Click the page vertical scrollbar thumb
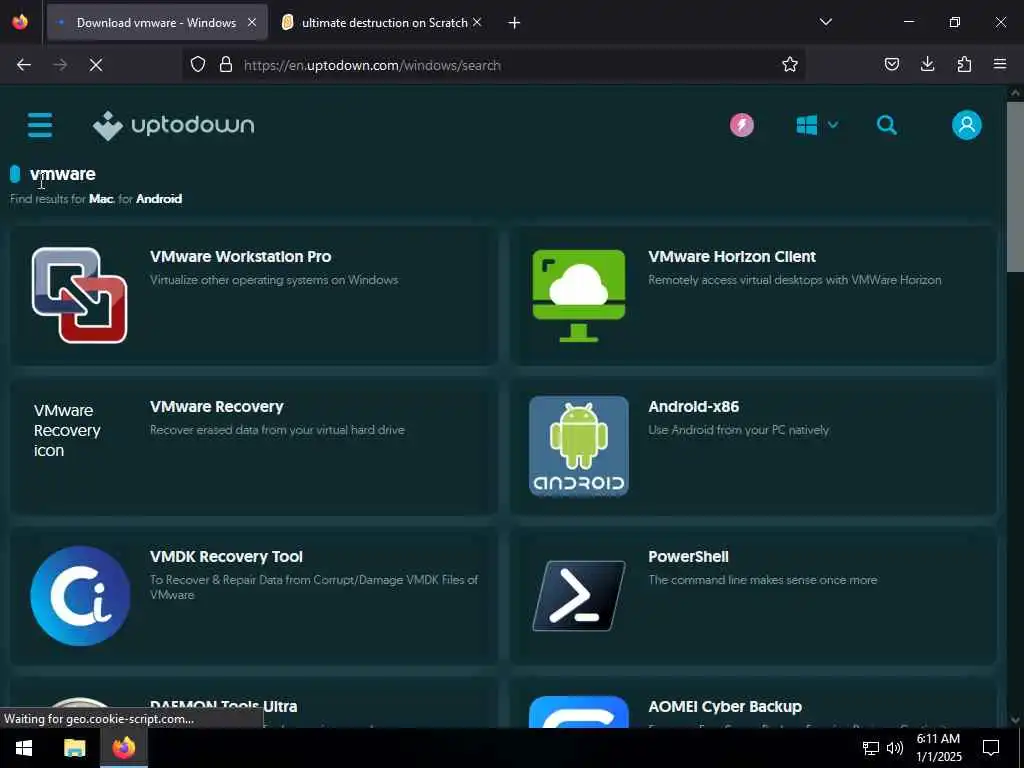Image resolution: width=1024 pixels, height=768 pixels. (x=1015, y=187)
